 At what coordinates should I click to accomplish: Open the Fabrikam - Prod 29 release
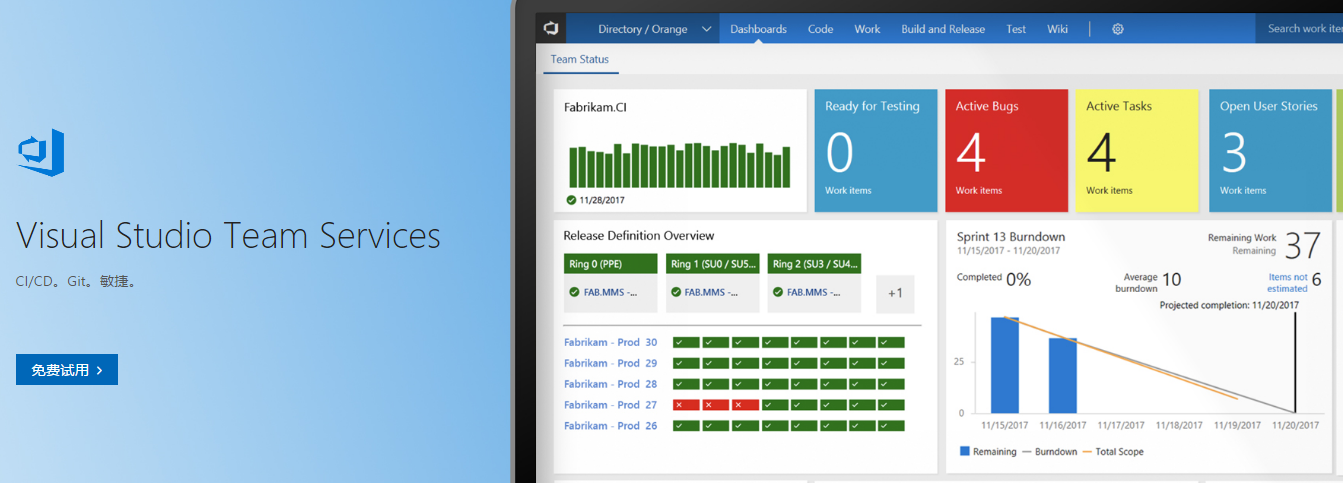click(x=610, y=363)
